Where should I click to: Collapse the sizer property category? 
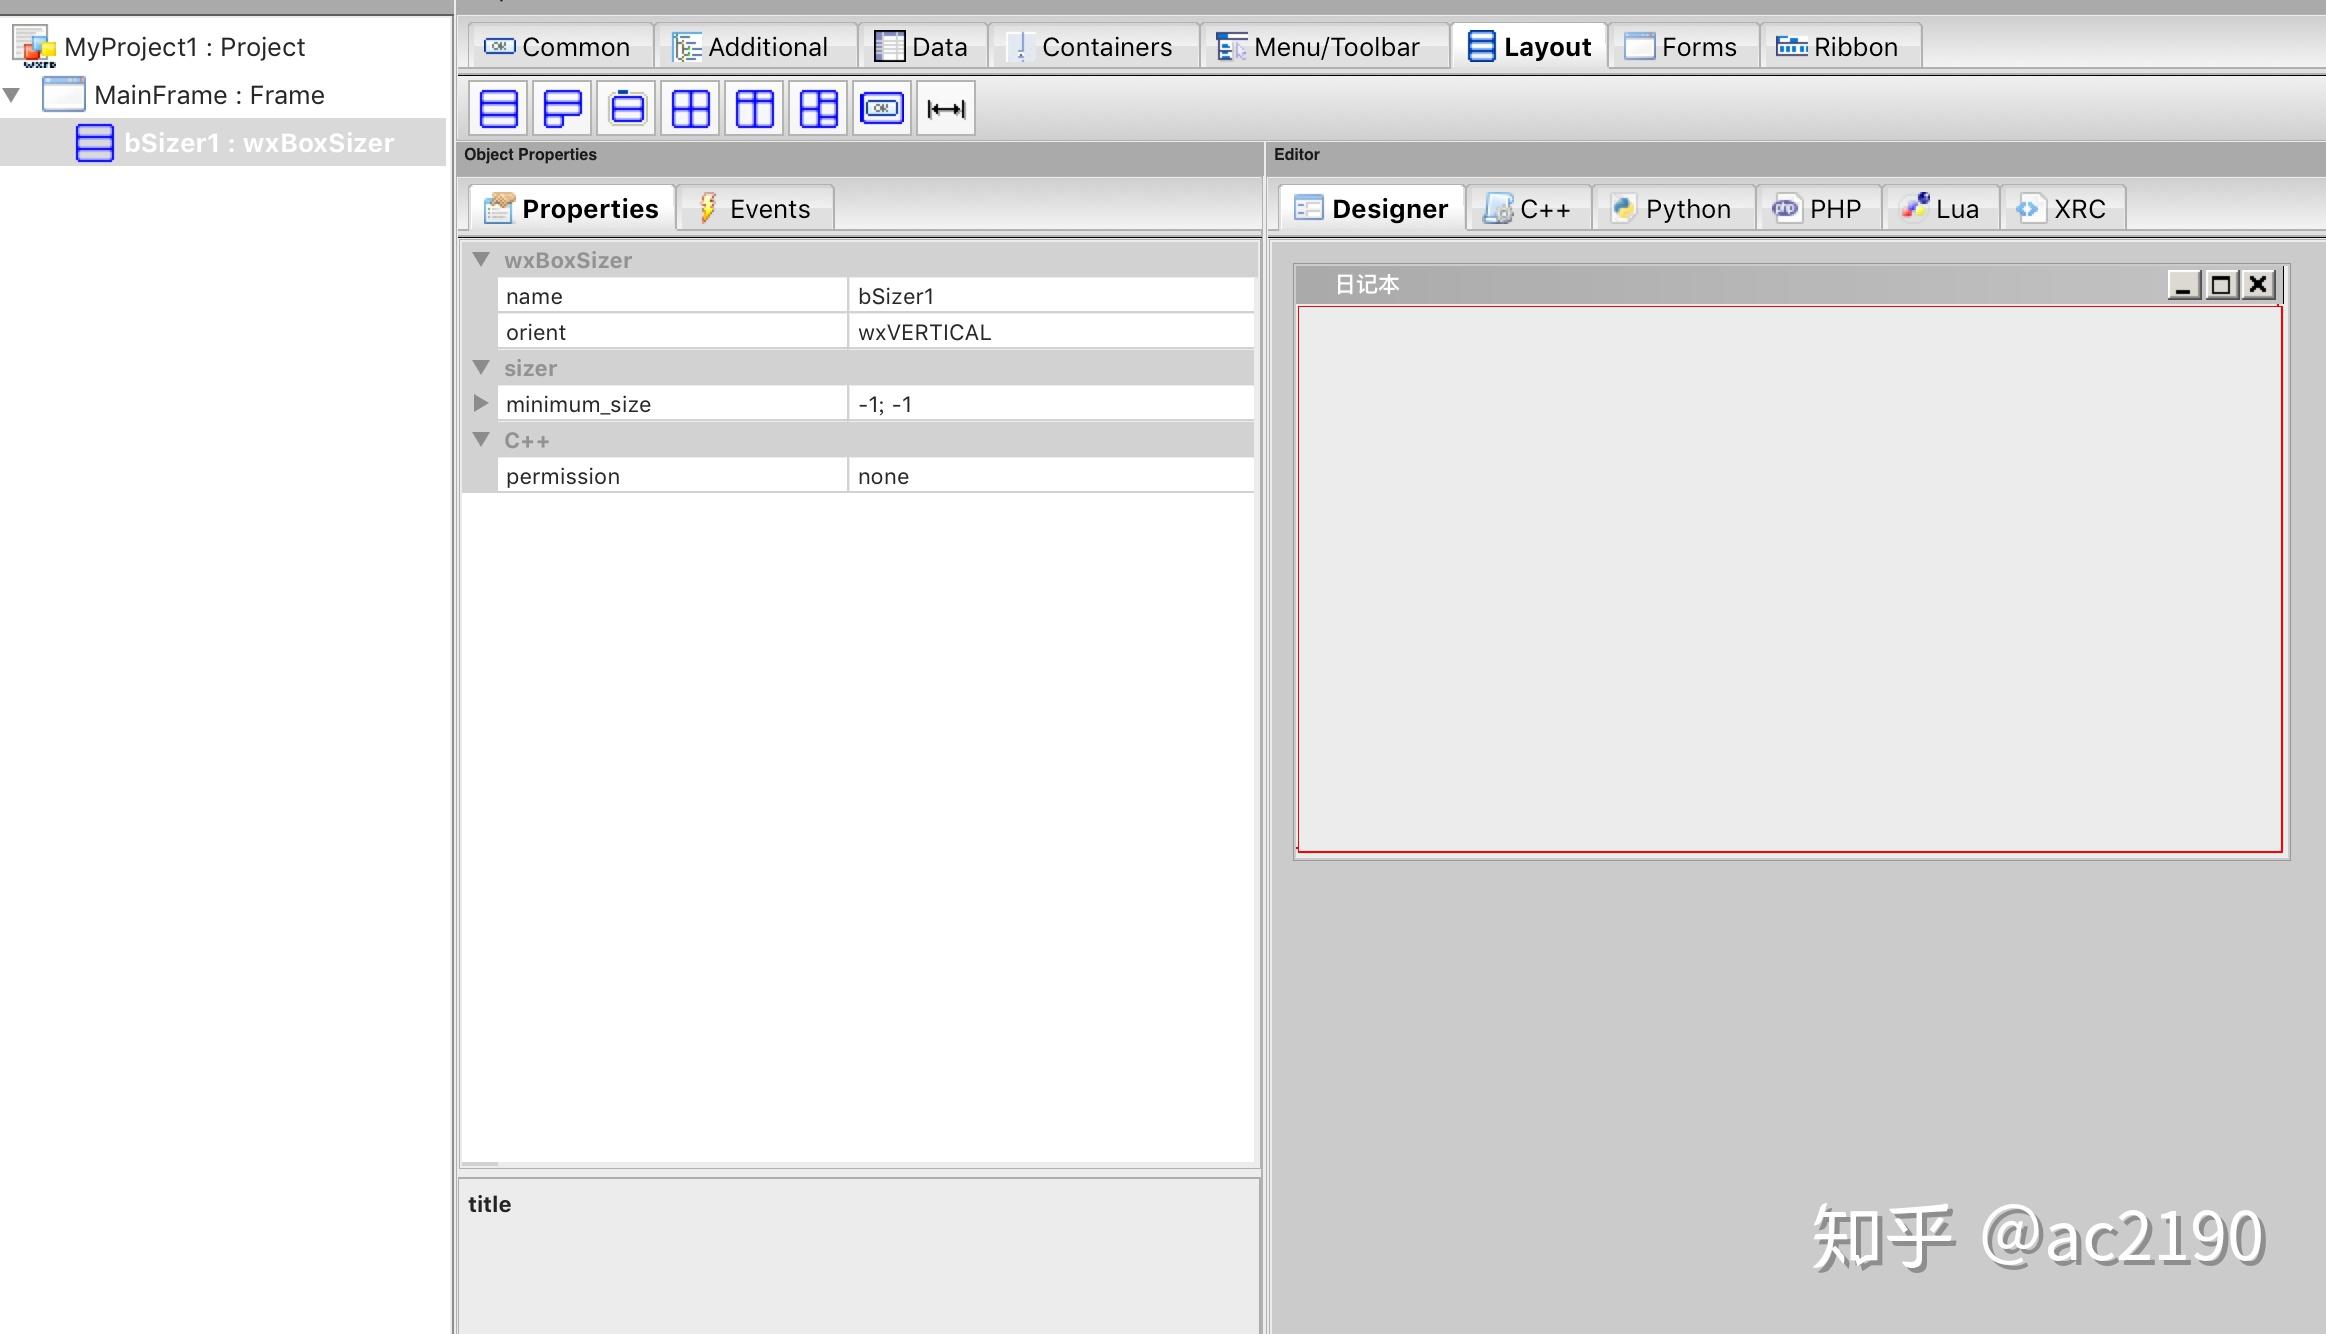(481, 368)
